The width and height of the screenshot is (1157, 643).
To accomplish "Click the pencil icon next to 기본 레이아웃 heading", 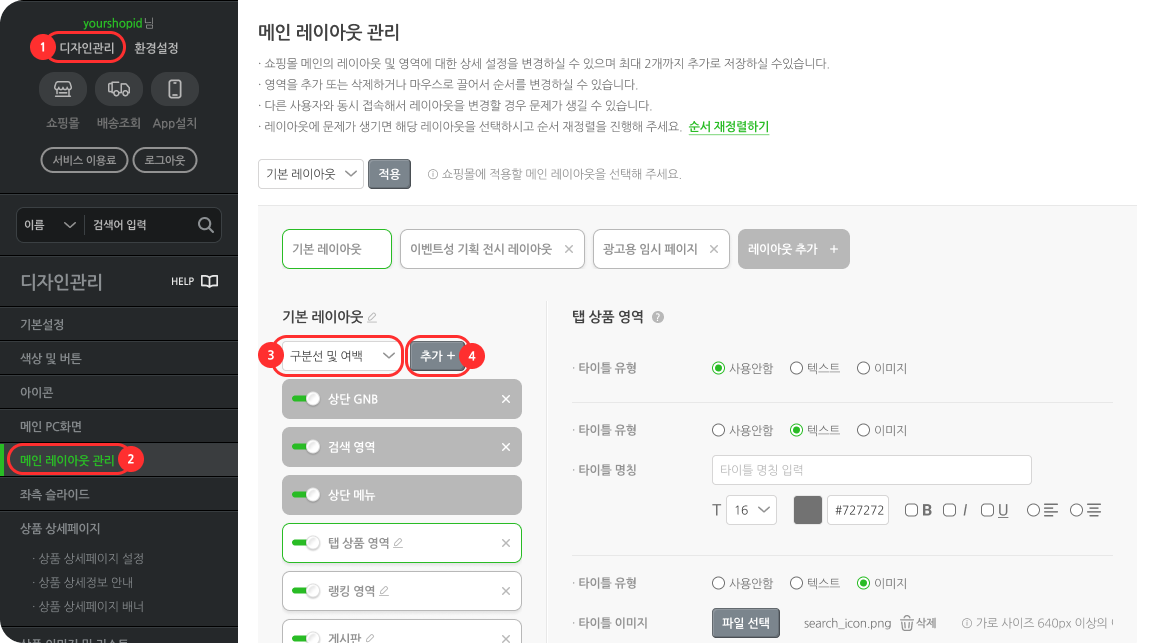I will (x=373, y=317).
